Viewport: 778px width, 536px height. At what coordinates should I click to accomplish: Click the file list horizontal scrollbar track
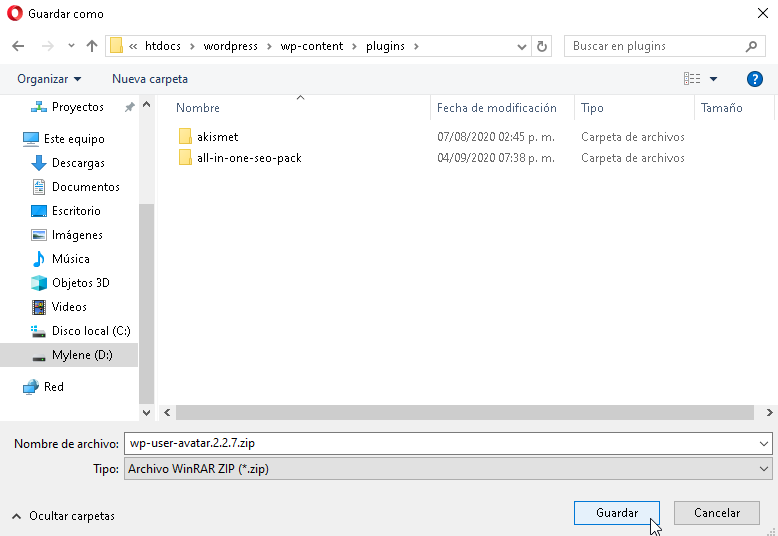pyautogui.click(x=465, y=412)
